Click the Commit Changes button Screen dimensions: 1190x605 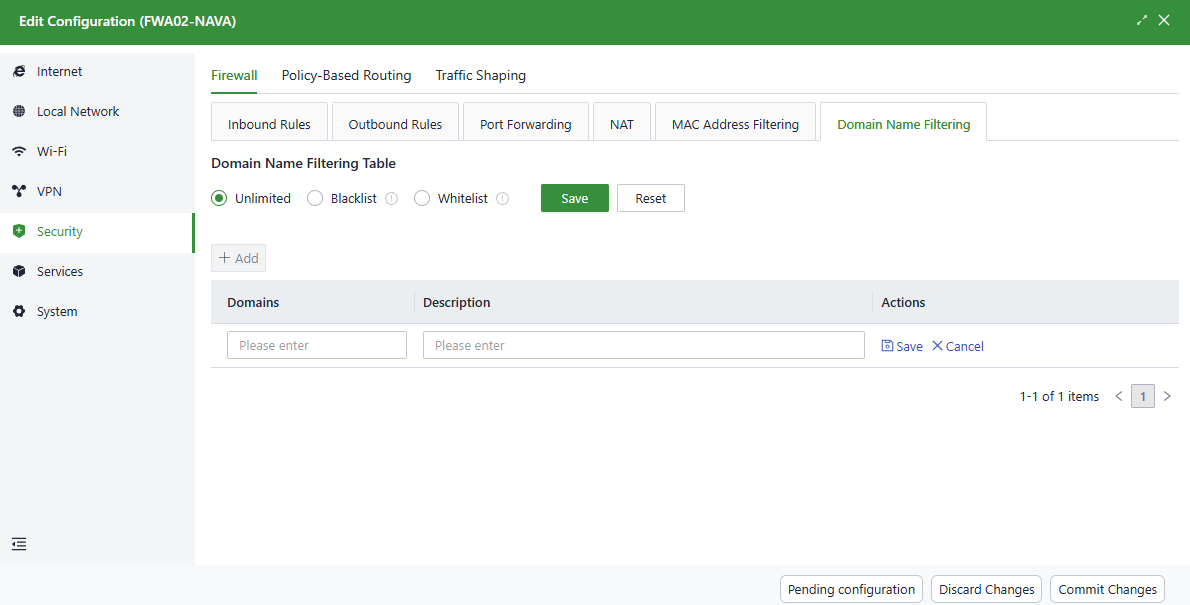[x=1107, y=590]
